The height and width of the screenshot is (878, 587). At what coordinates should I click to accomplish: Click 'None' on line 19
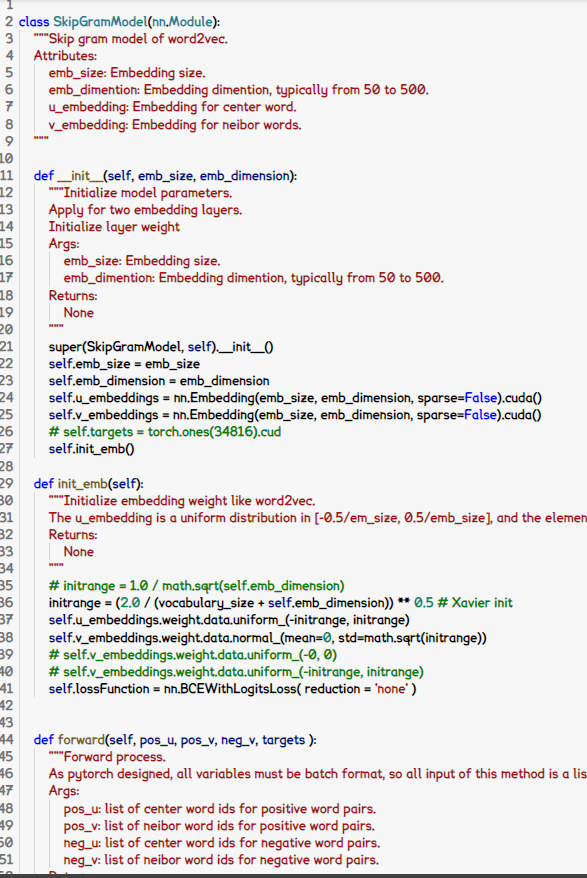pyautogui.click(x=78, y=312)
